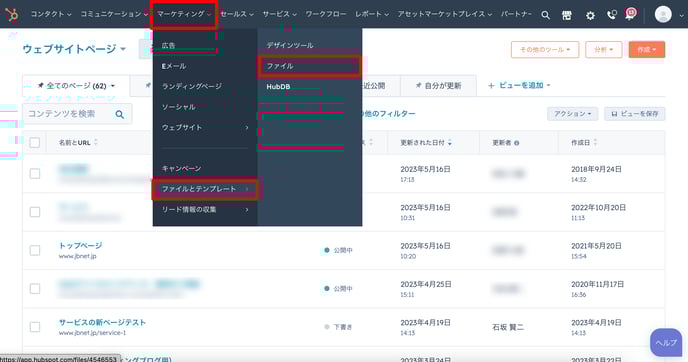Sort by 作成日 column arrows
Screen dimensions: 688x362
click(595, 143)
